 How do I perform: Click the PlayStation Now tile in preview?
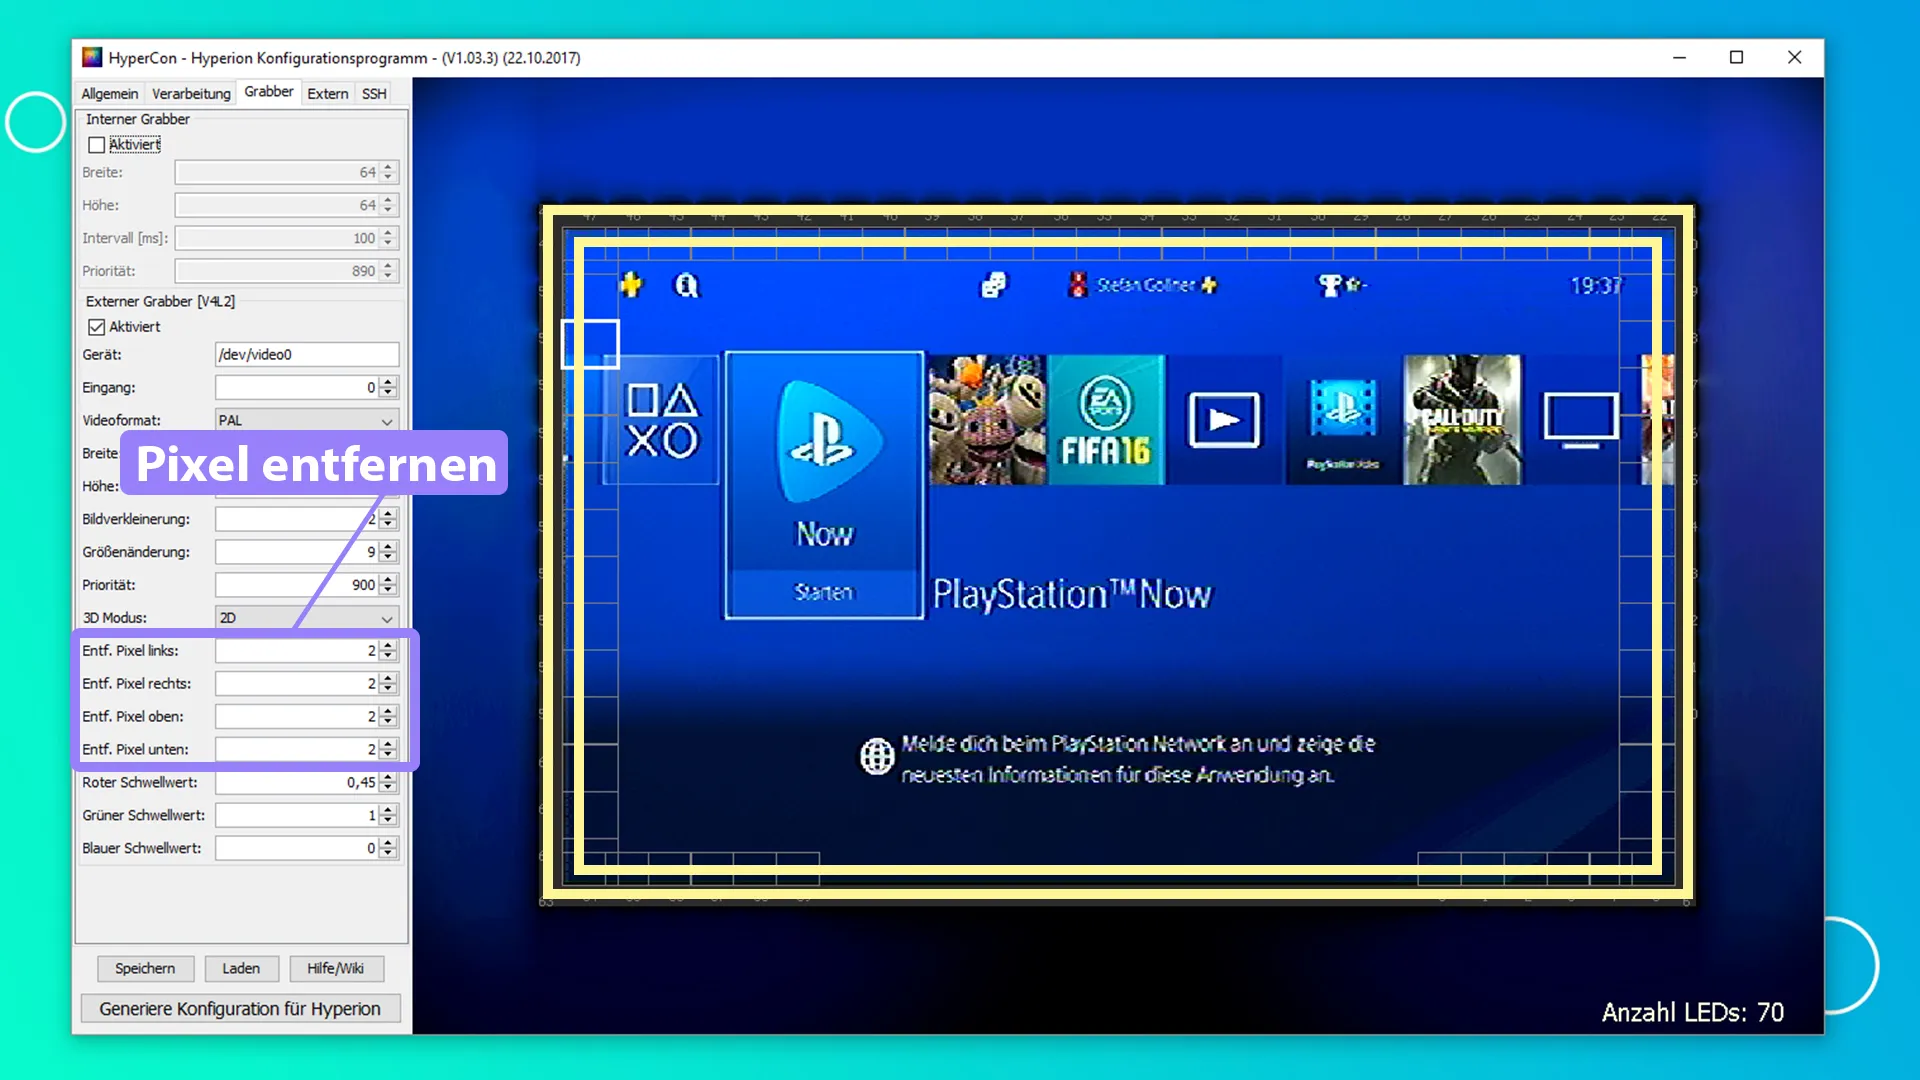(x=824, y=485)
